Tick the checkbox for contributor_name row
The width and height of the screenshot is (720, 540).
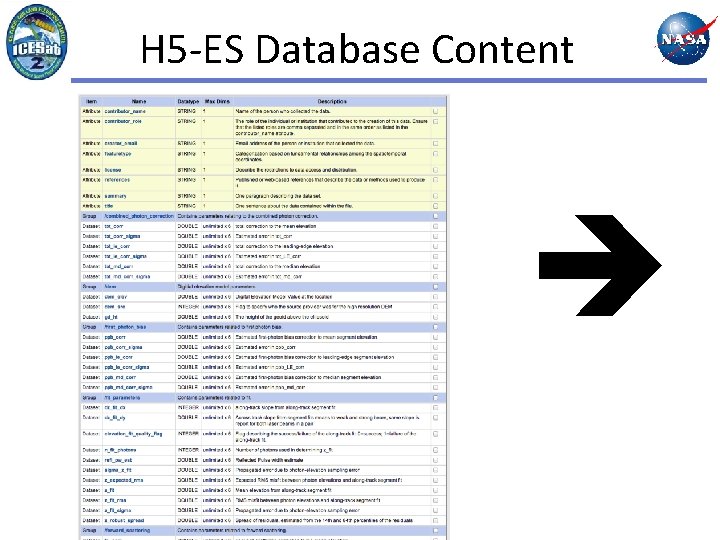(x=435, y=112)
